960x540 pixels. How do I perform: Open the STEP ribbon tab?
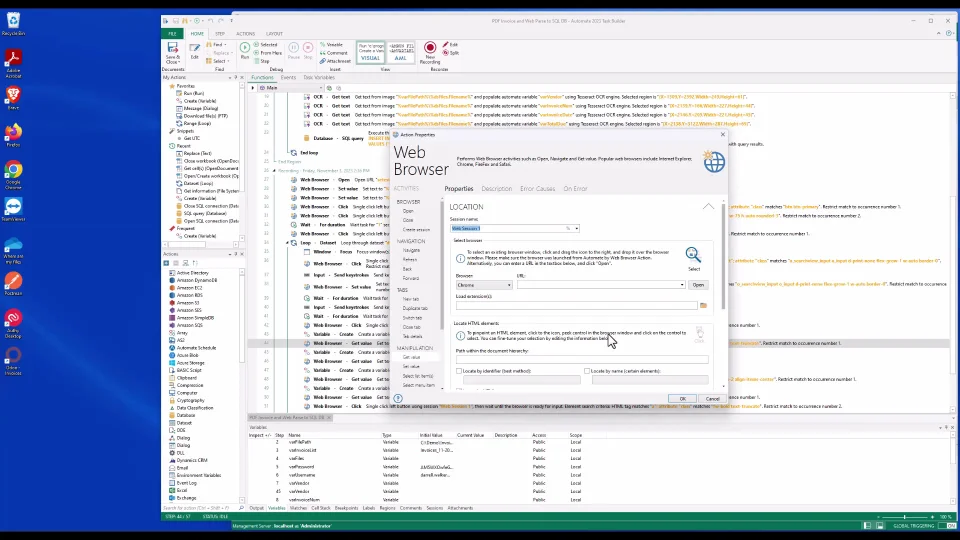[219, 34]
